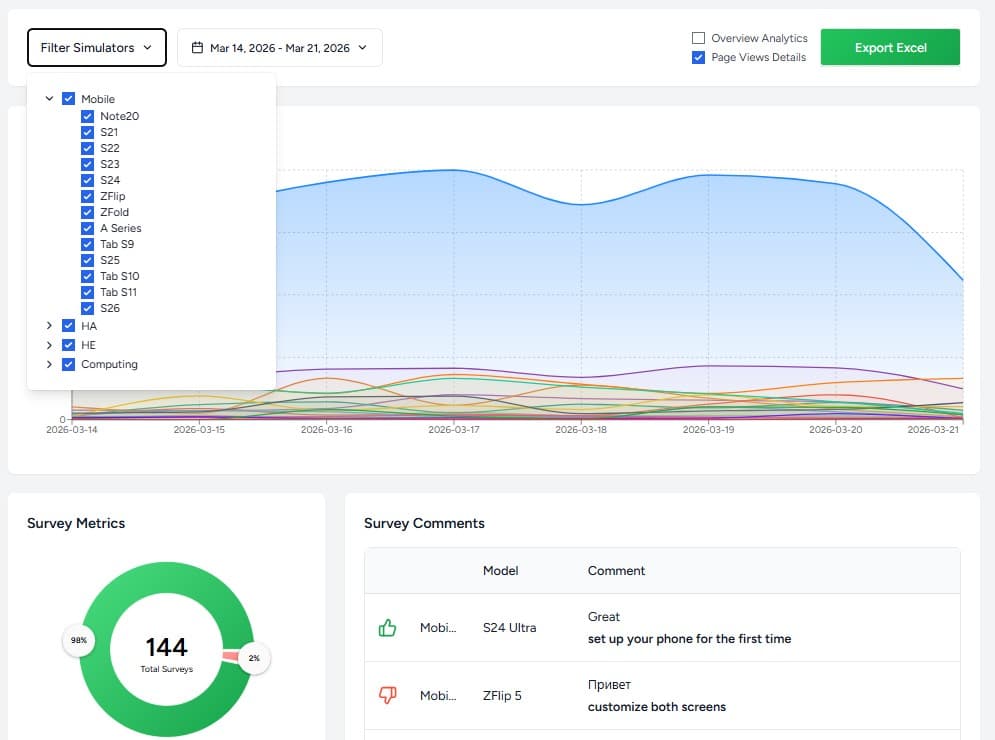Collapse the Mobile tree node
The width and height of the screenshot is (995, 740).
click(49, 99)
